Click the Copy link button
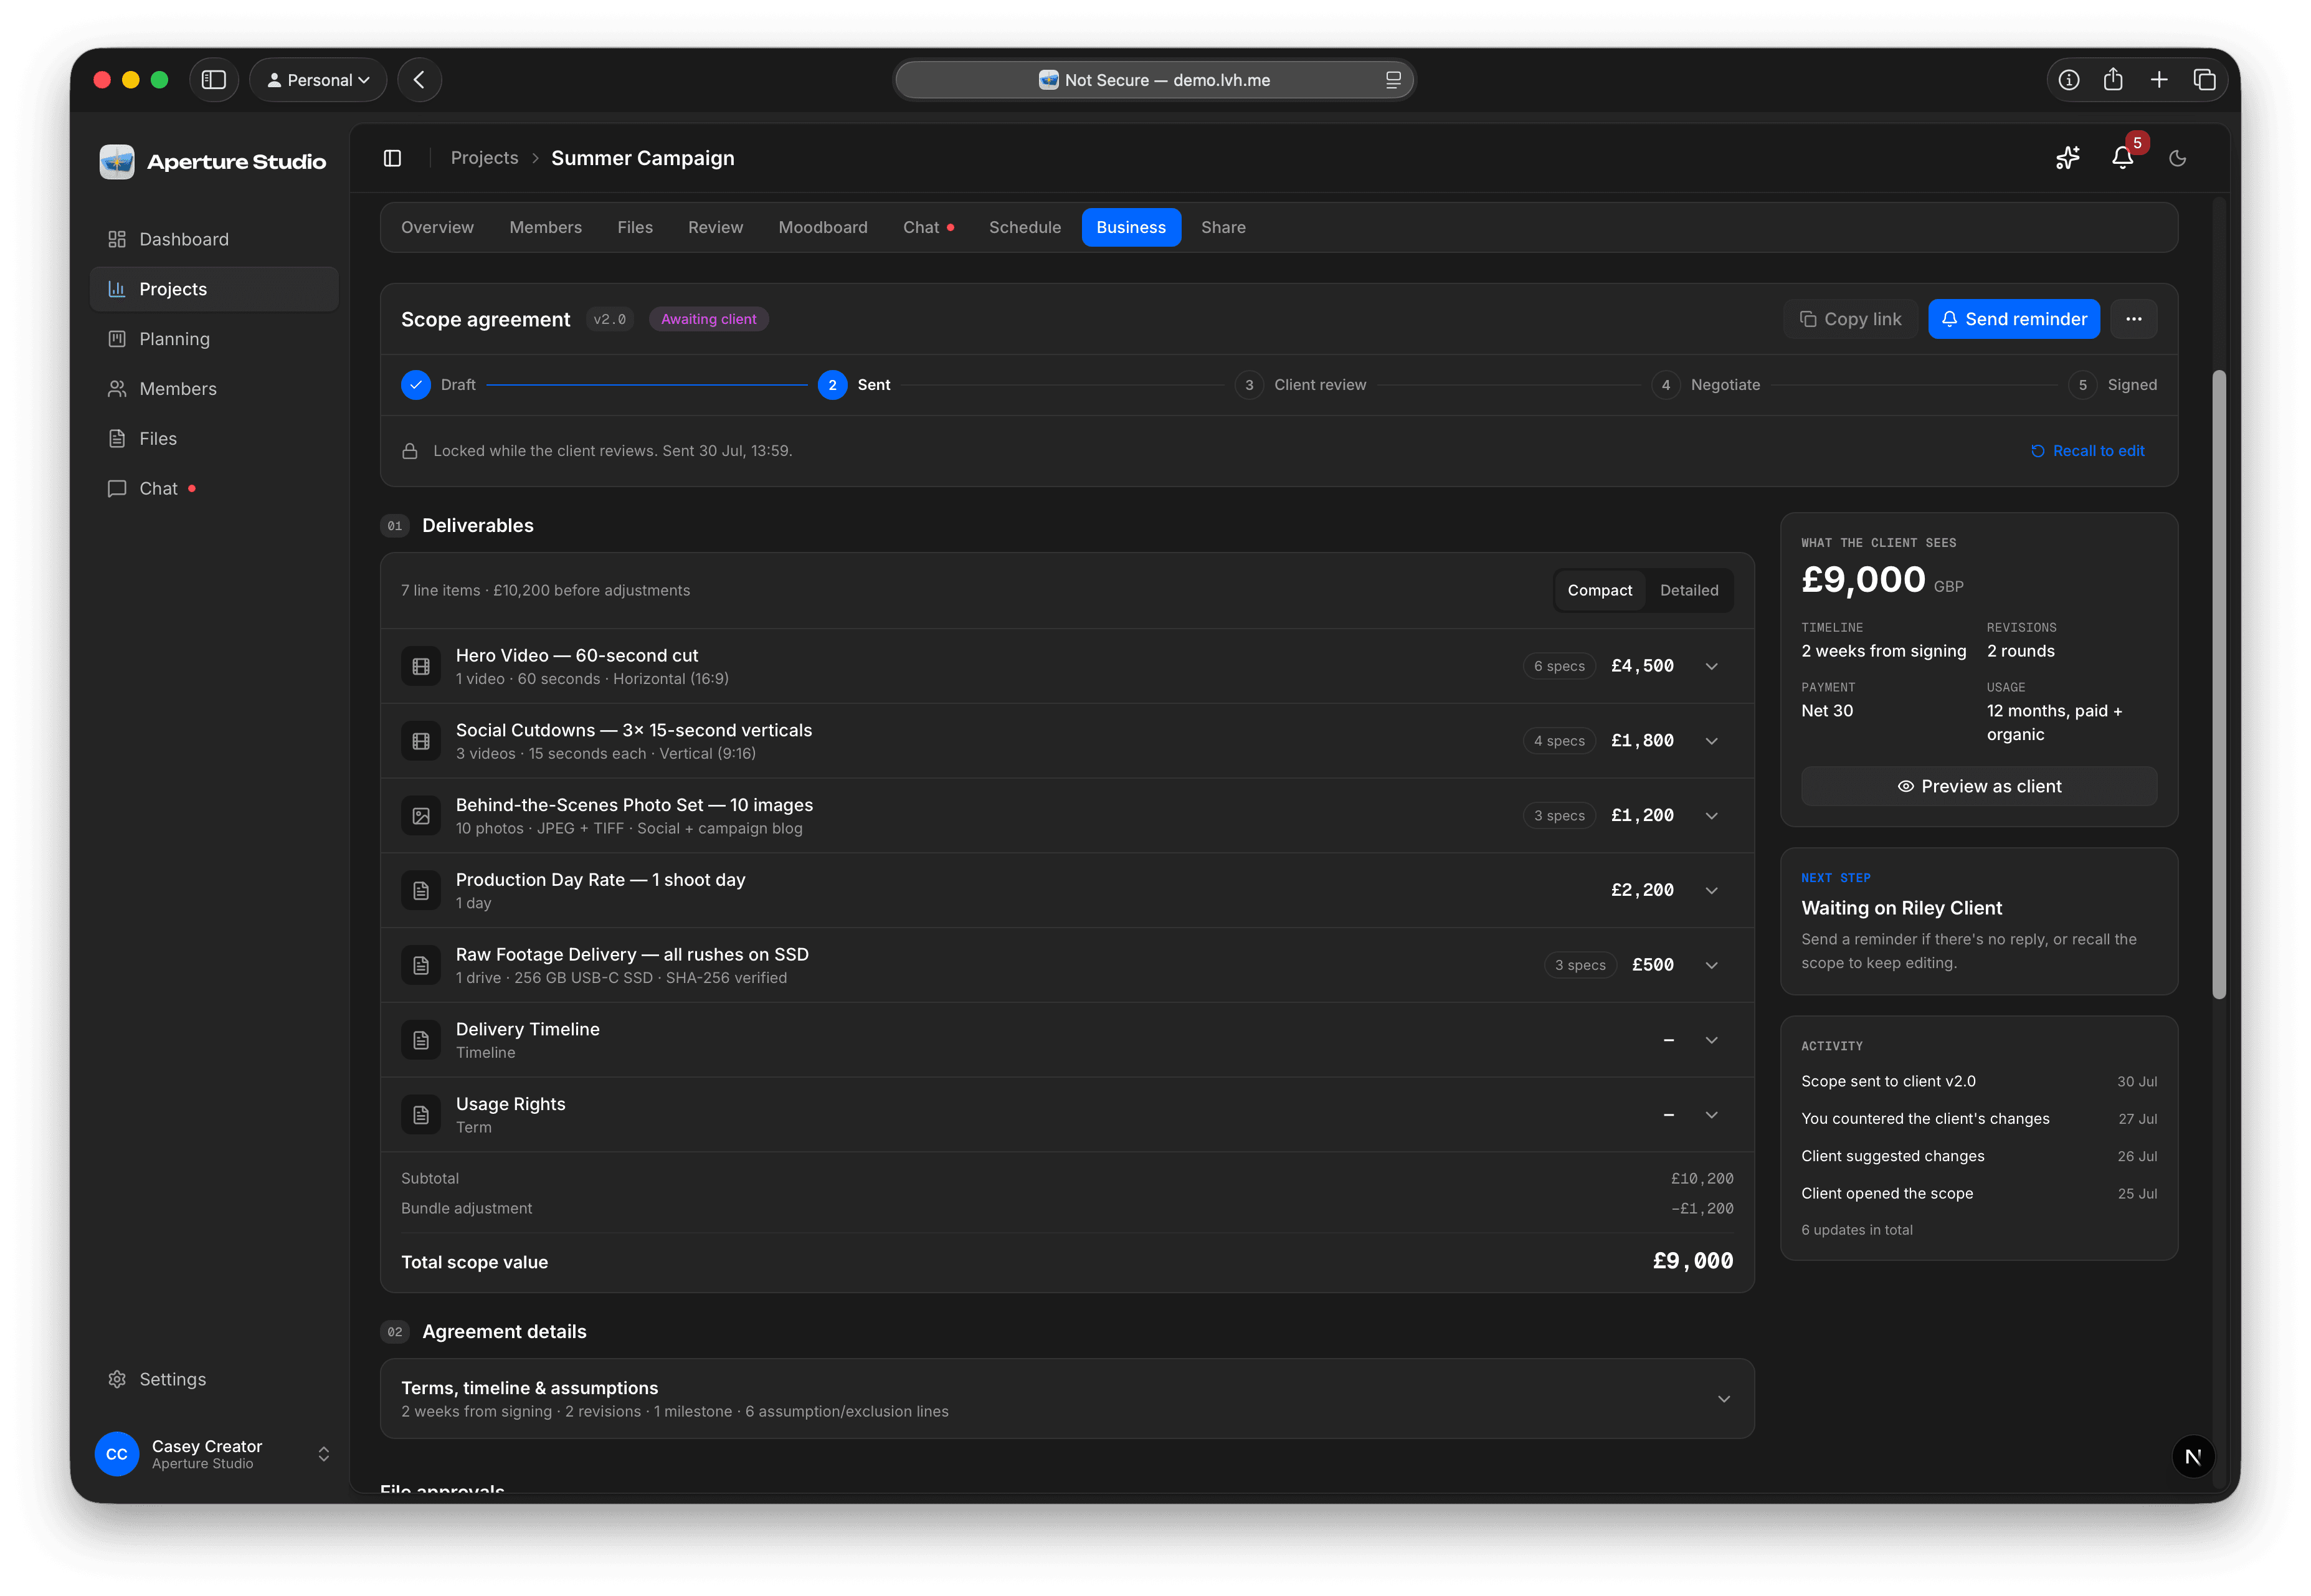 (x=1850, y=319)
